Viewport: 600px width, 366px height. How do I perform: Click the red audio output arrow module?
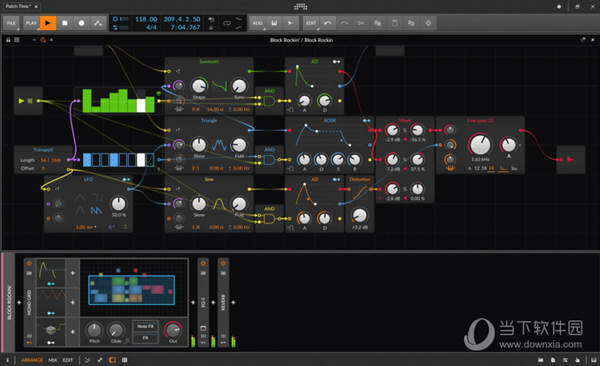[571, 160]
